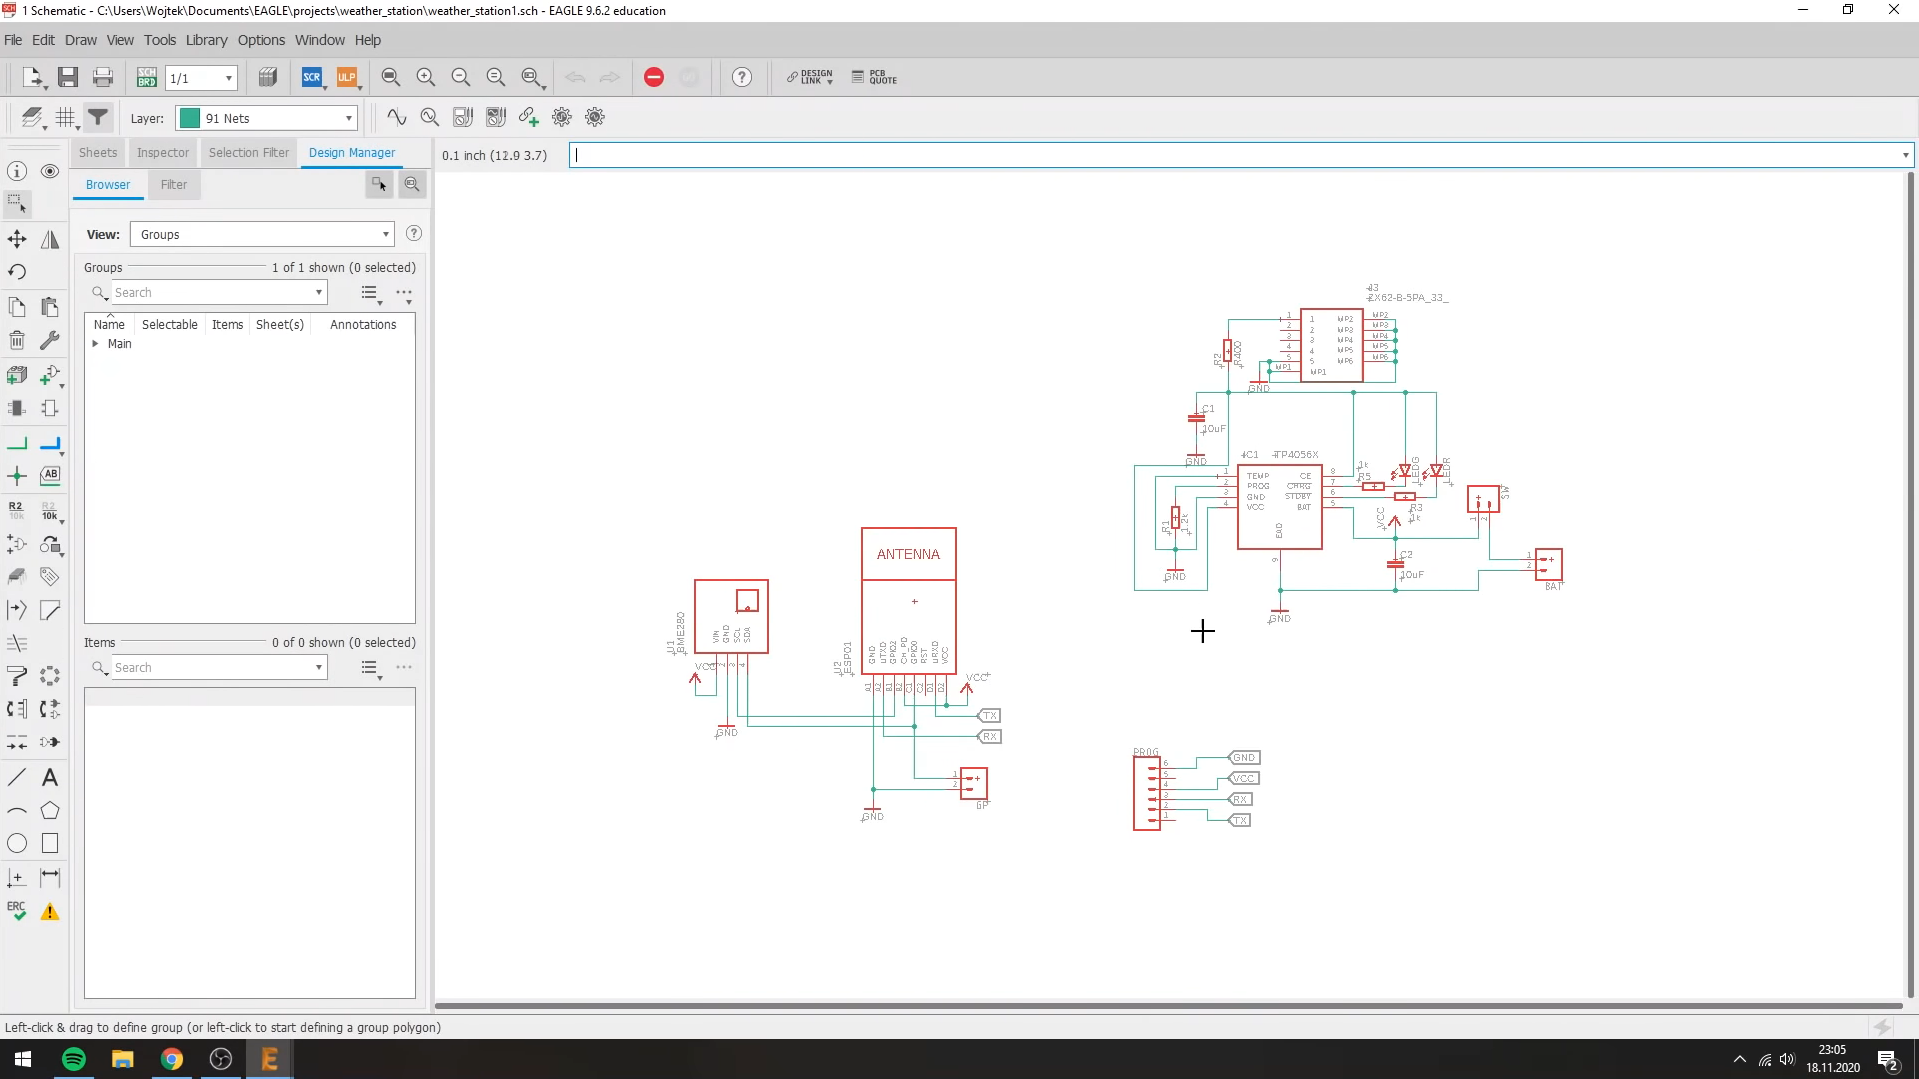Open command line history dropdown arrow
The width and height of the screenshot is (1919, 1079).
pos(1905,155)
